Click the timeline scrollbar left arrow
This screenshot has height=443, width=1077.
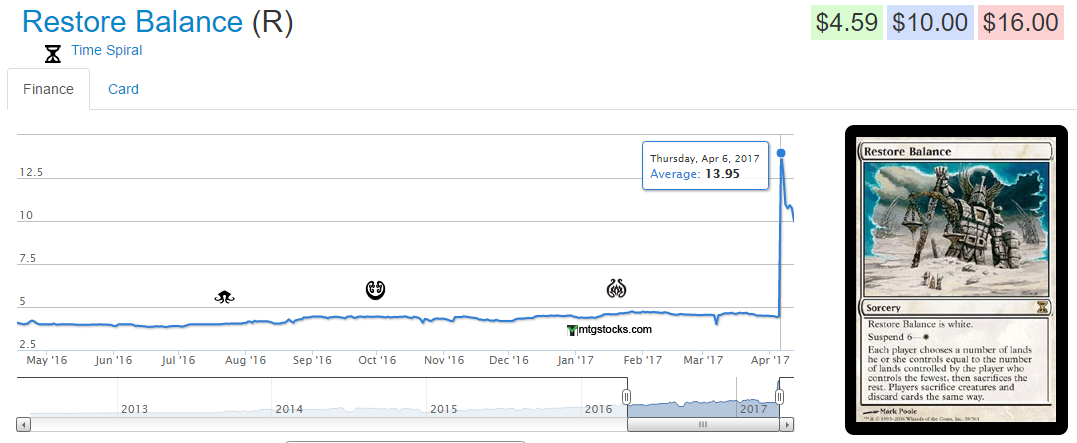(24, 424)
